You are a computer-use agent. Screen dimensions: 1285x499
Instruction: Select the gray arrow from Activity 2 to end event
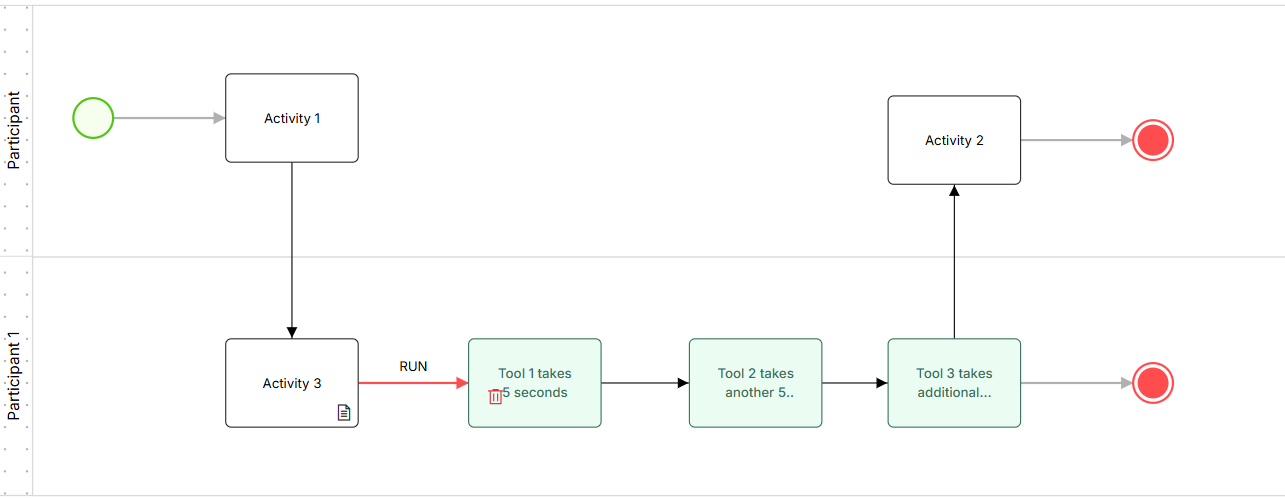1077,140
